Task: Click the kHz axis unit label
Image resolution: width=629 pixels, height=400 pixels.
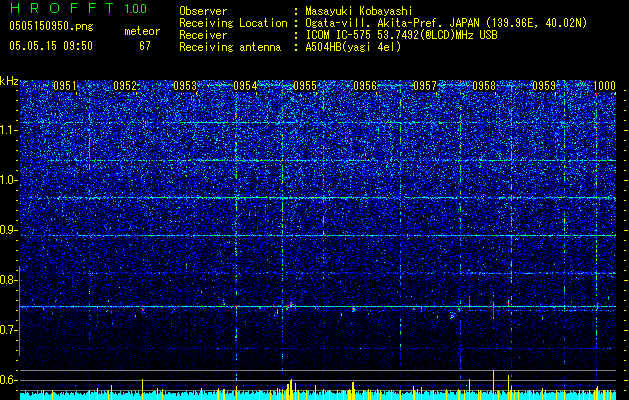Action: coord(9,81)
